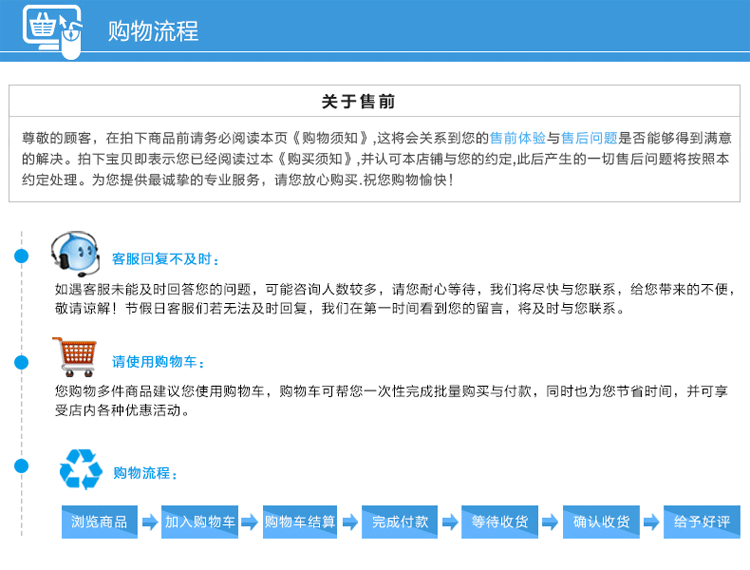Open the 售后问题 blue link
Viewport: 750px width, 570px height.
coord(589,138)
